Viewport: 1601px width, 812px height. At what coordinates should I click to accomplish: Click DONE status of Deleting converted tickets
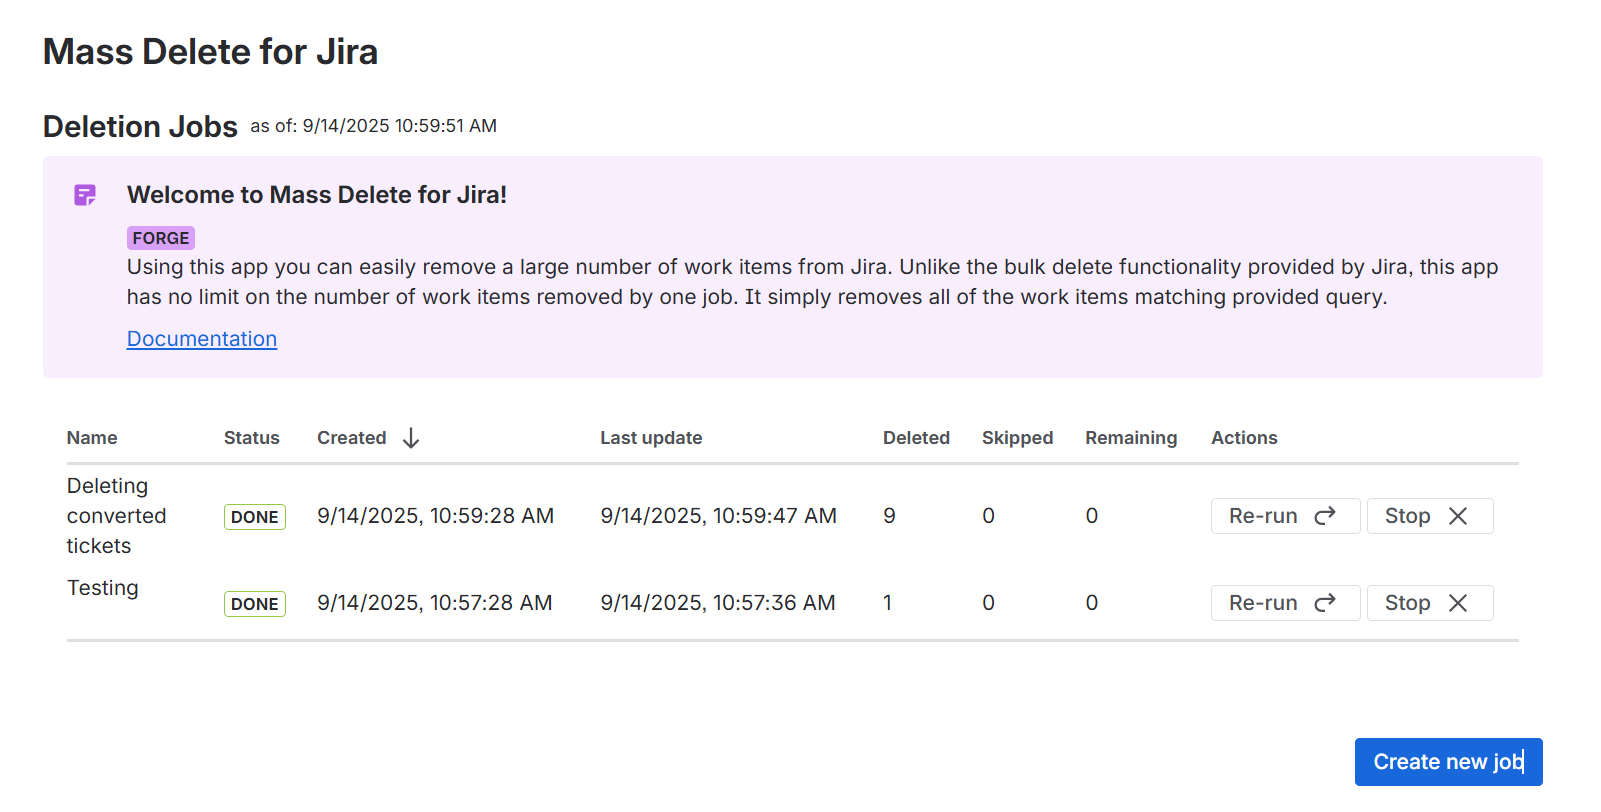click(x=255, y=517)
